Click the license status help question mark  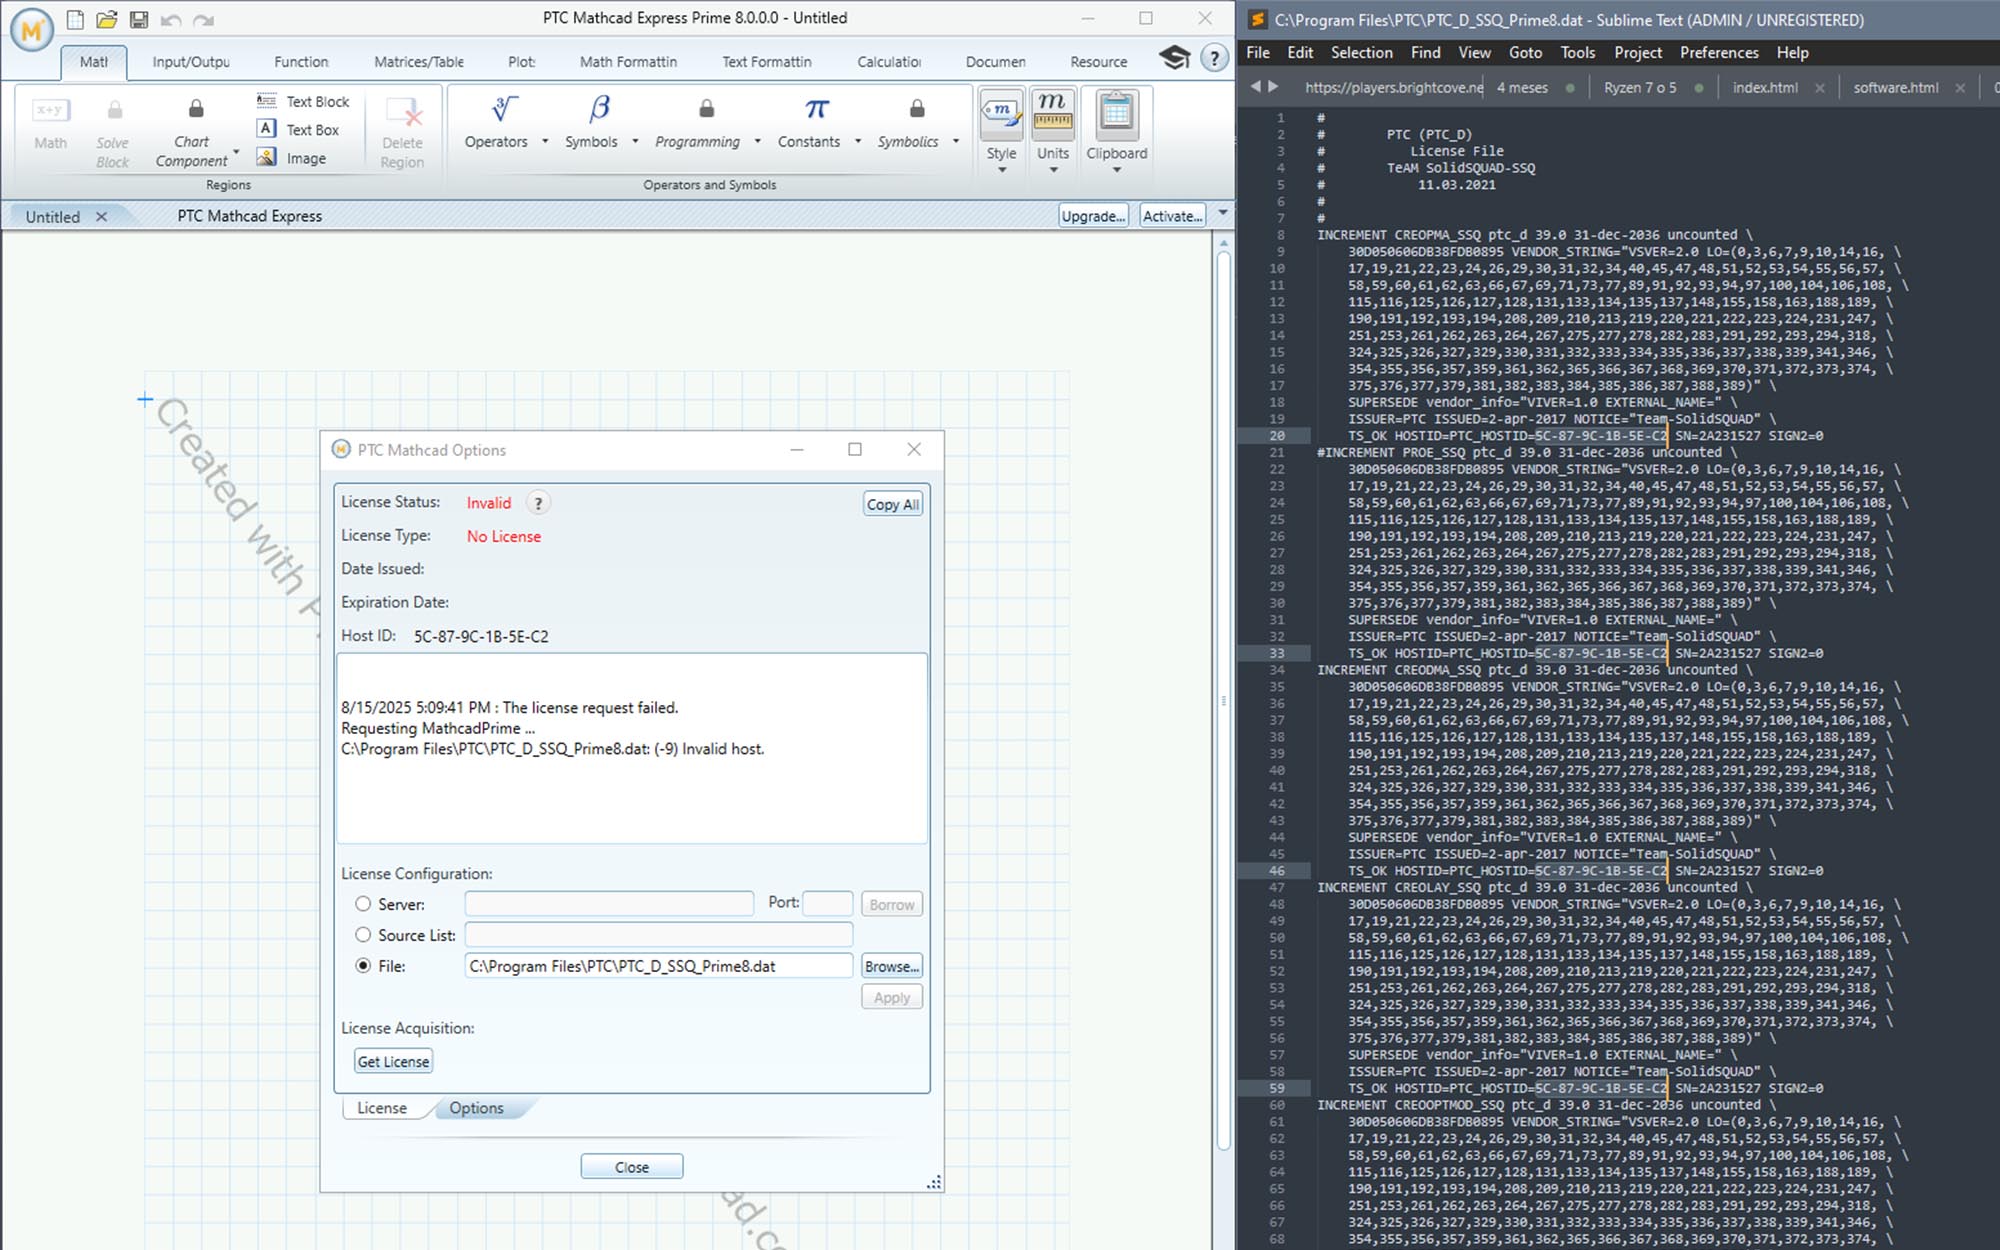click(538, 503)
